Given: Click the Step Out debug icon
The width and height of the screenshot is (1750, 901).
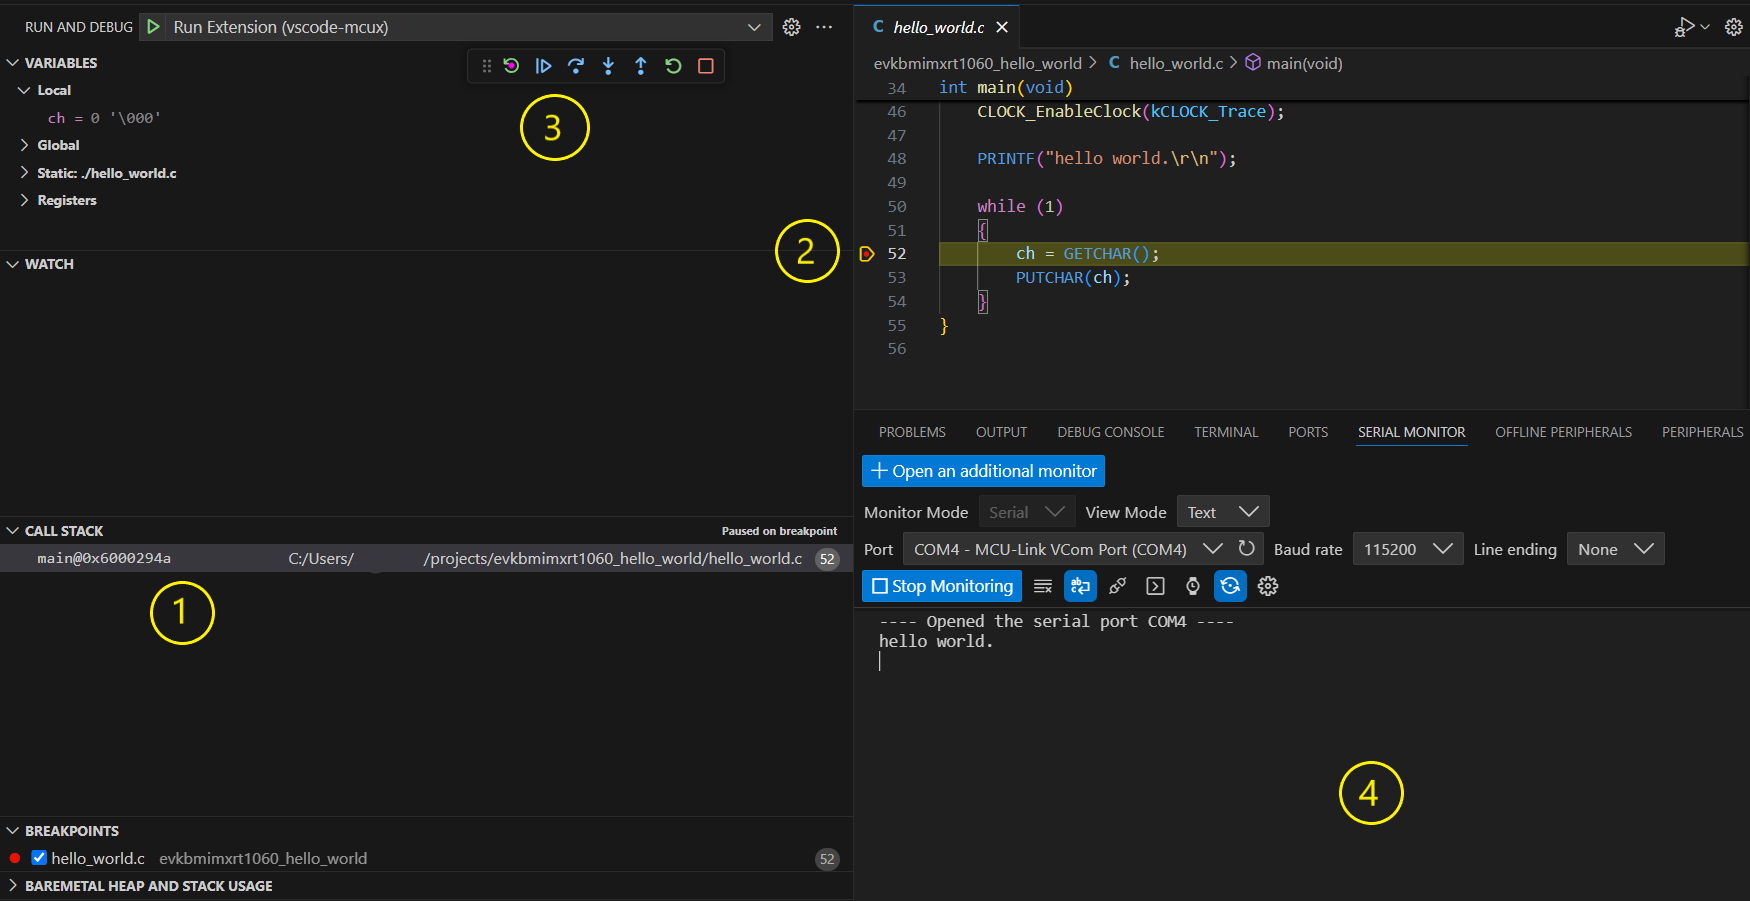Looking at the screenshot, I should pos(641,66).
